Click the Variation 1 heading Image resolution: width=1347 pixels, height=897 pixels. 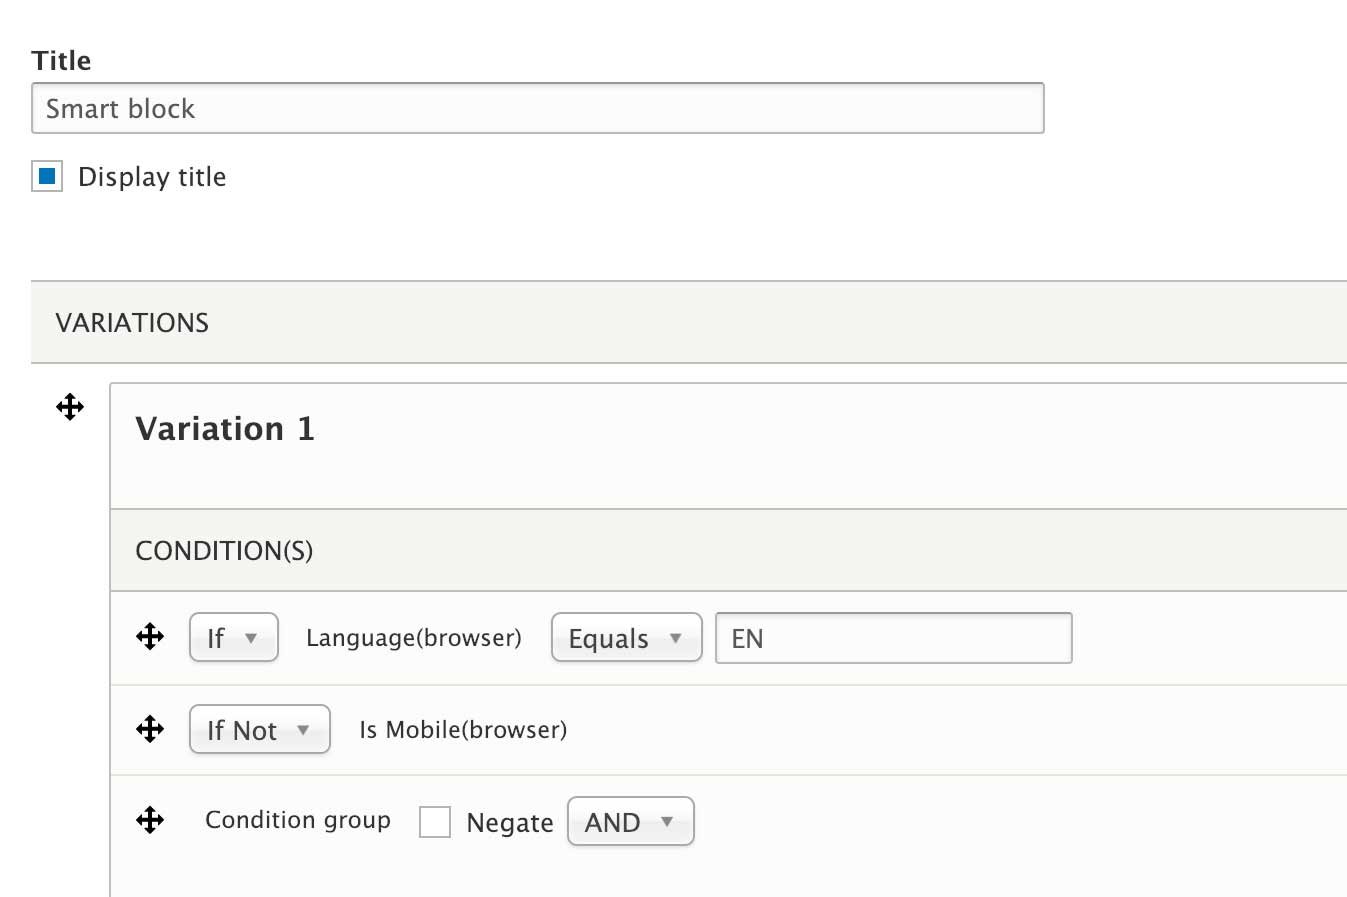pos(225,429)
